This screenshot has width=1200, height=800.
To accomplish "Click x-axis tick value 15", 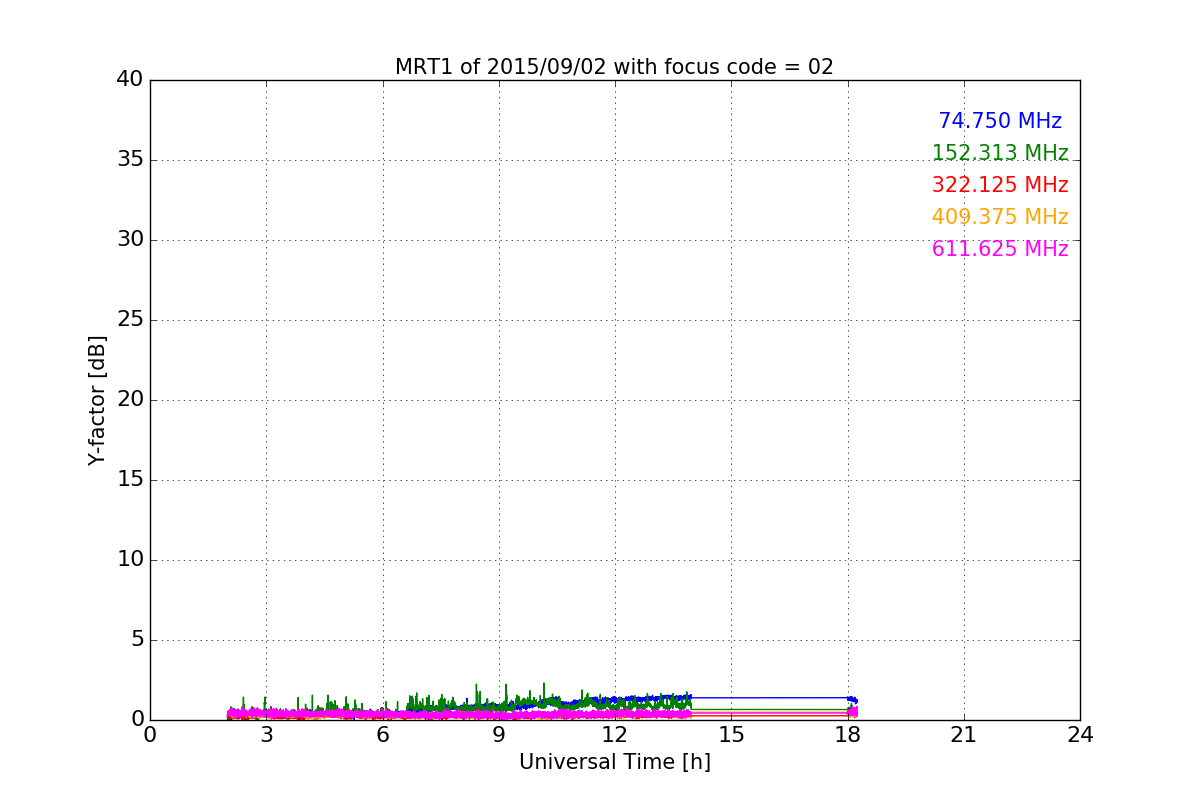I will [x=731, y=735].
